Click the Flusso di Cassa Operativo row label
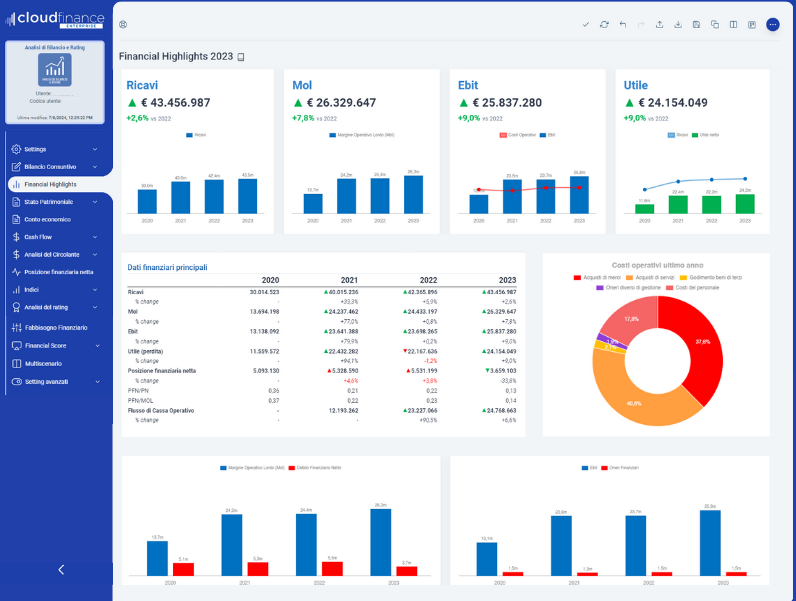The height and width of the screenshot is (601, 796). pos(161,411)
